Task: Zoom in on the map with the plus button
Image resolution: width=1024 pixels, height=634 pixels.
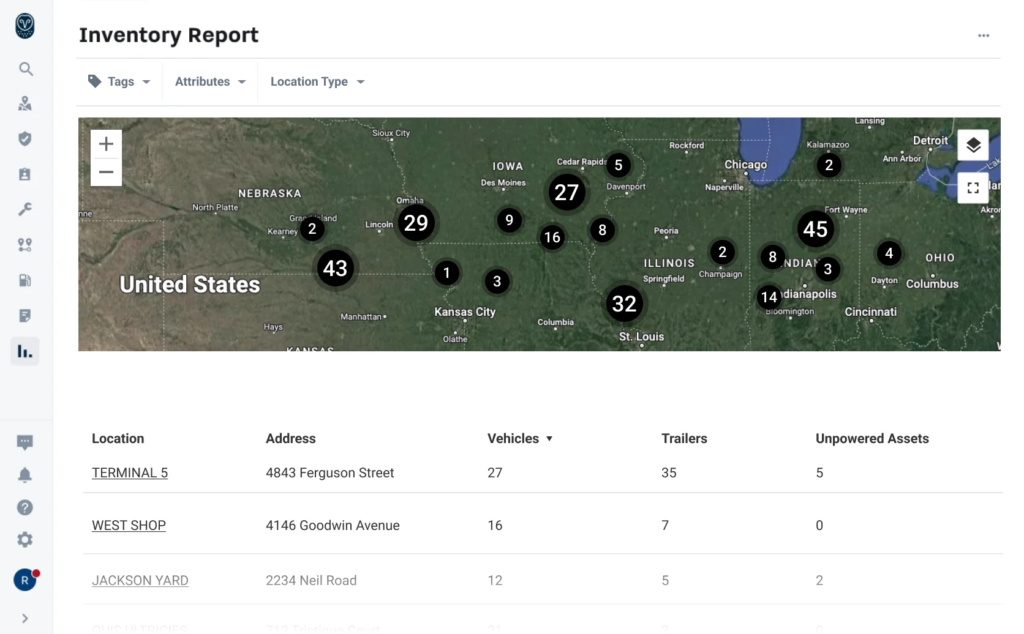Action: (x=106, y=143)
